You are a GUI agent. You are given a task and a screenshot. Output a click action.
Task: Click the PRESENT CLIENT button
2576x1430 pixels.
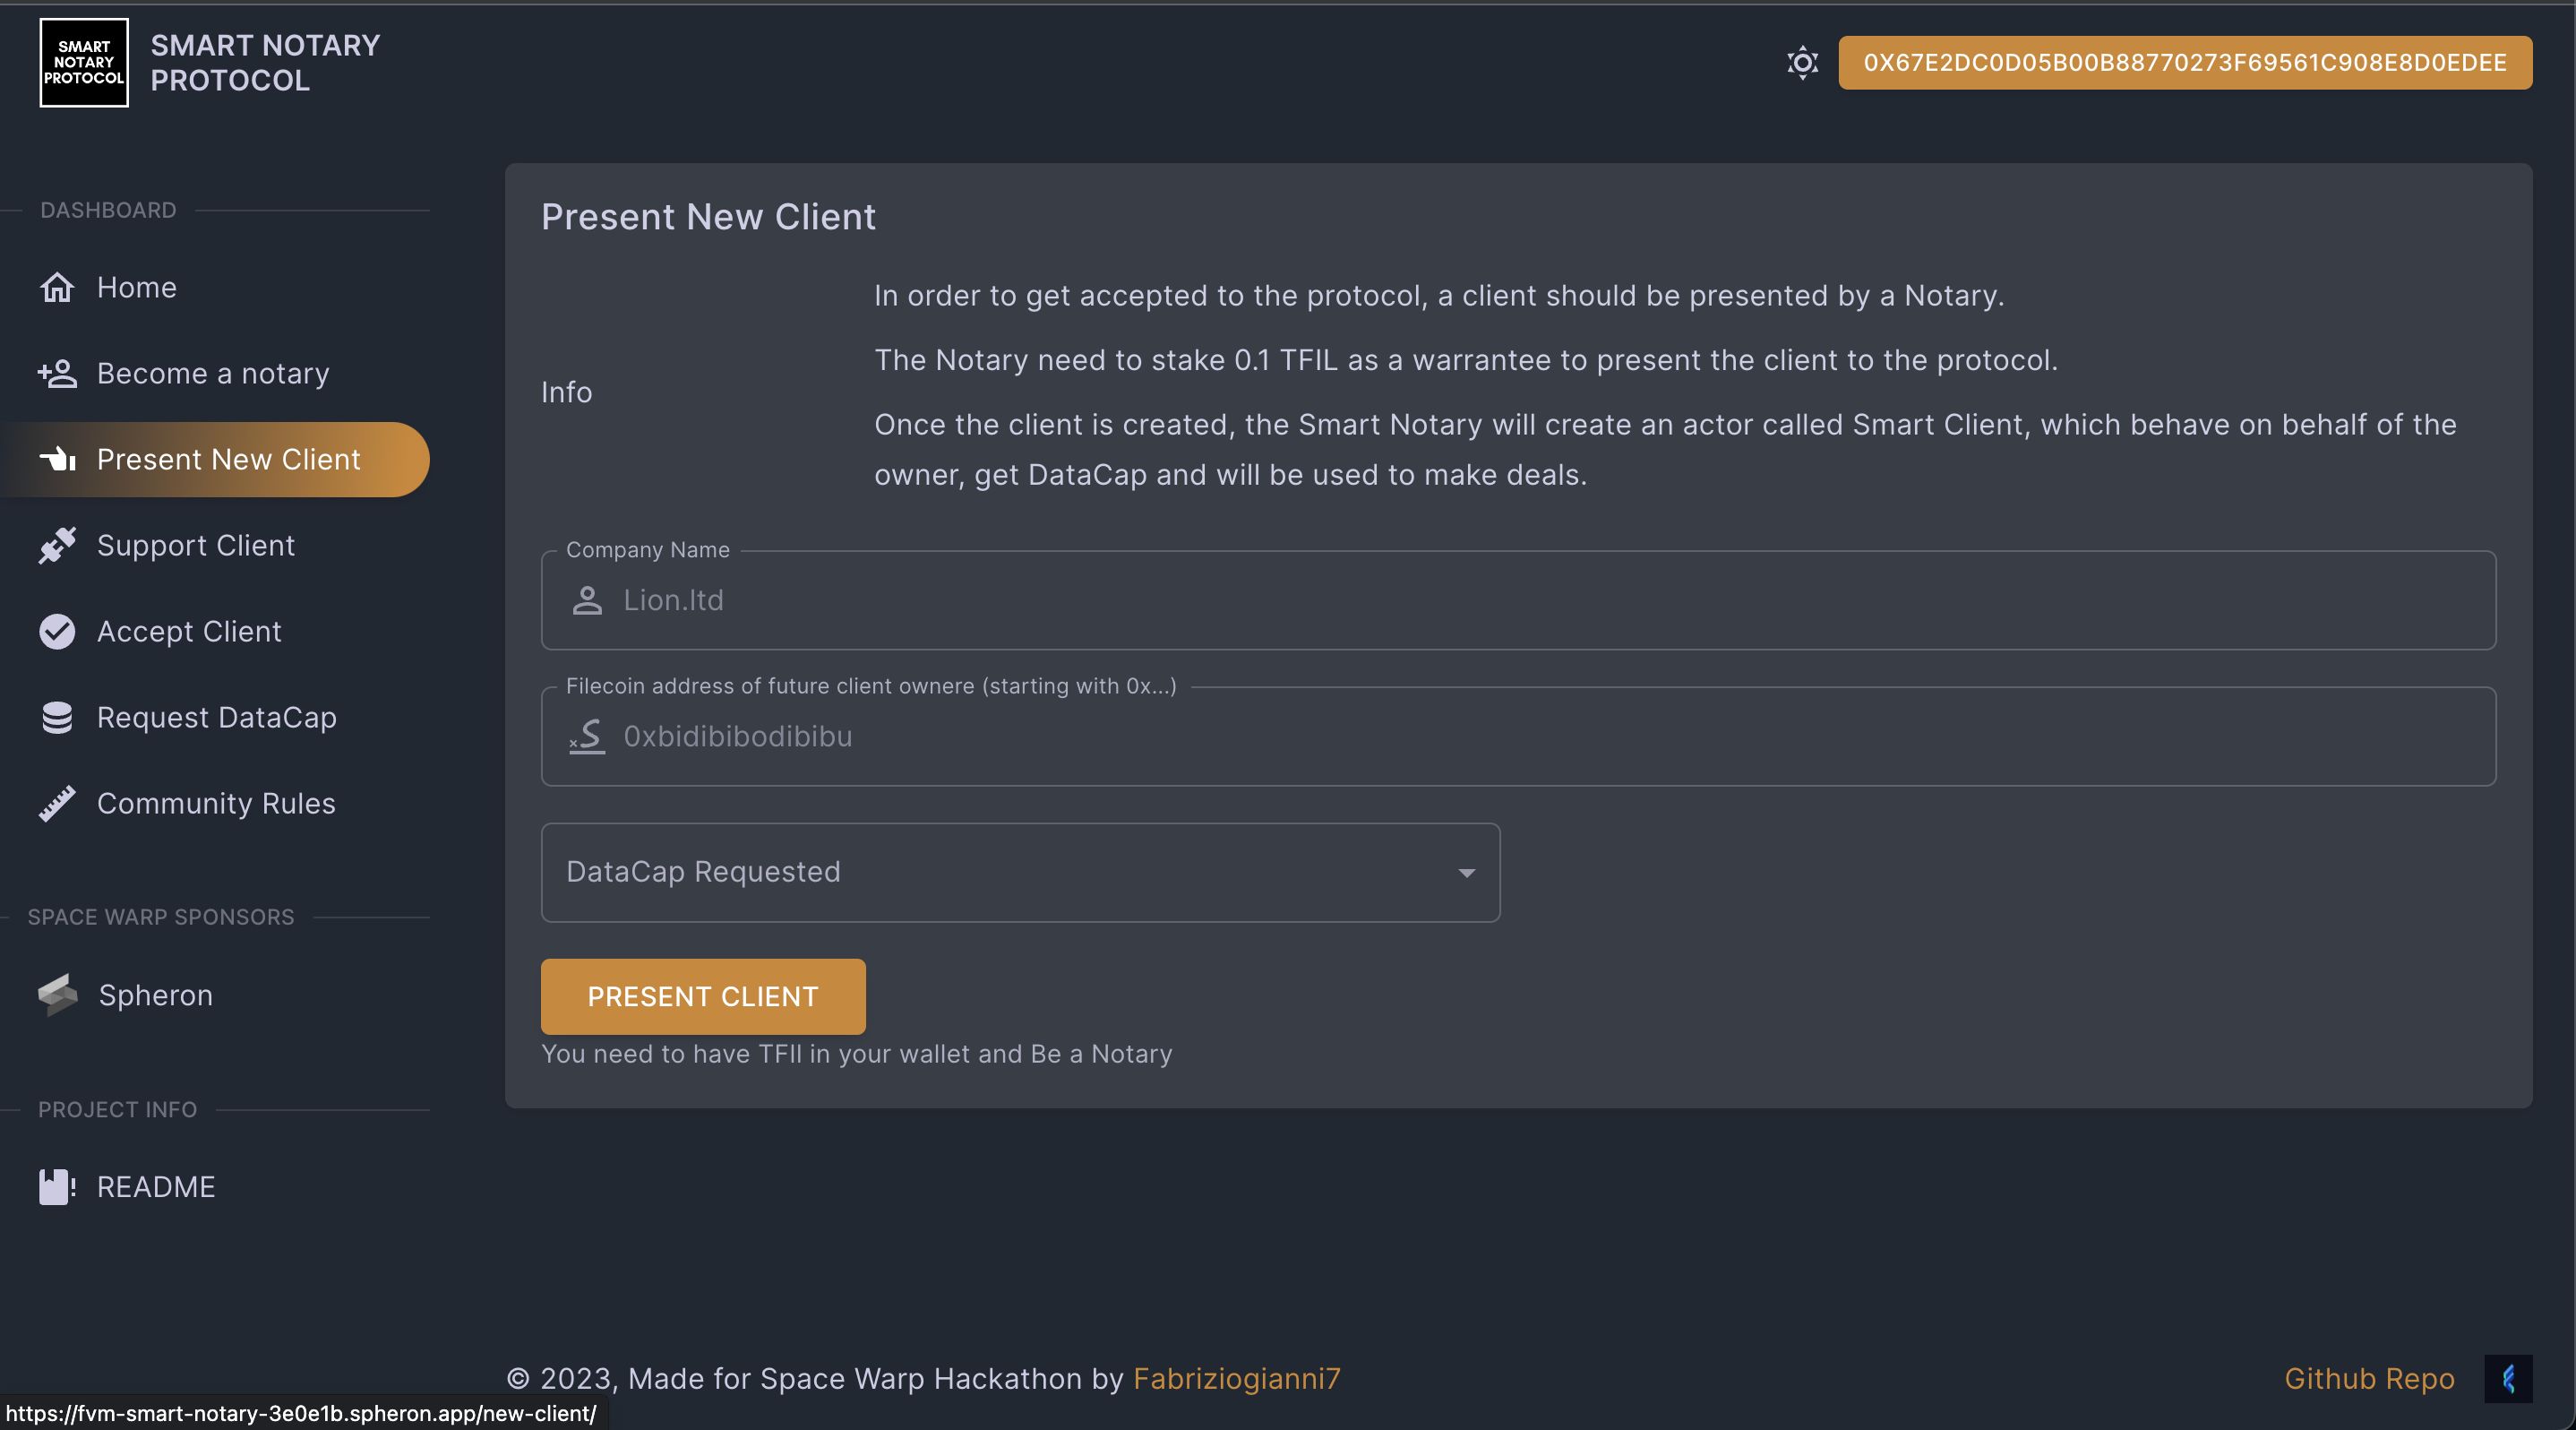point(703,996)
